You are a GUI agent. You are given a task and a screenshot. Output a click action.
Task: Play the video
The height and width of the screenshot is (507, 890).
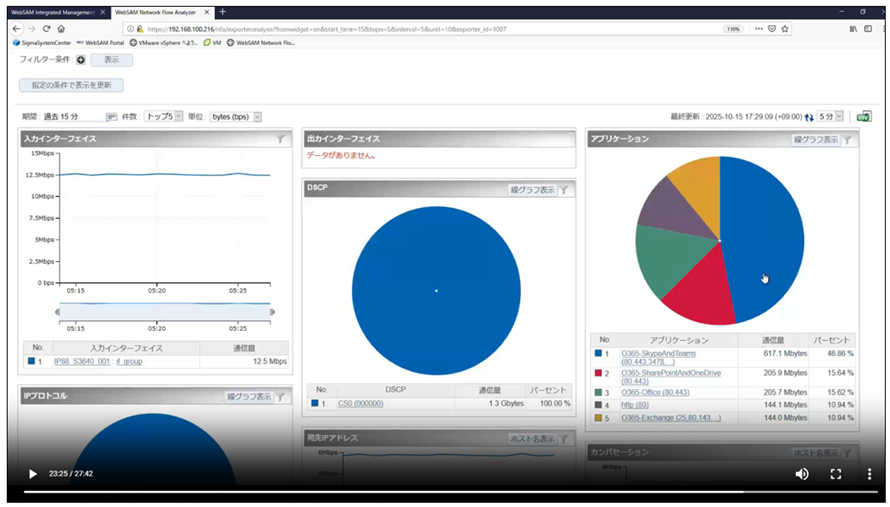pyautogui.click(x=32, y=474)
